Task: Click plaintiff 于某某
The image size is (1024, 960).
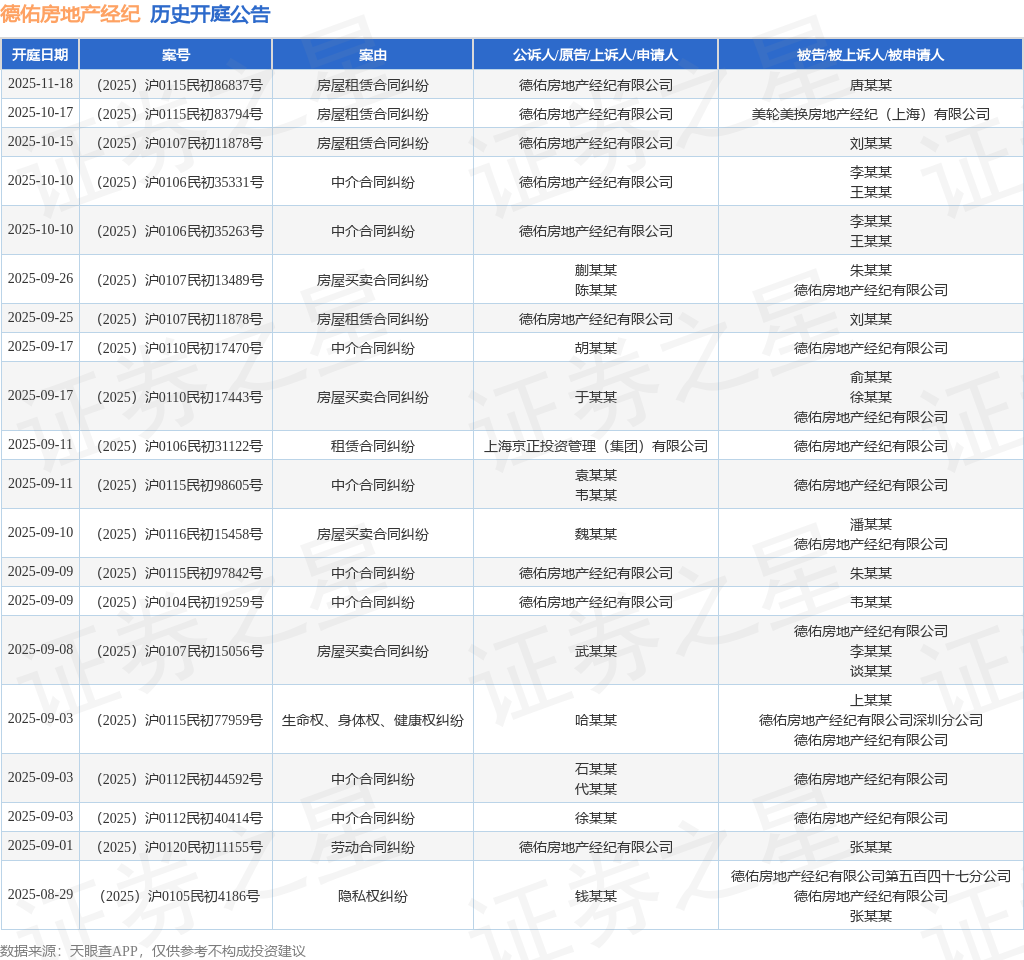Action: 596,397
